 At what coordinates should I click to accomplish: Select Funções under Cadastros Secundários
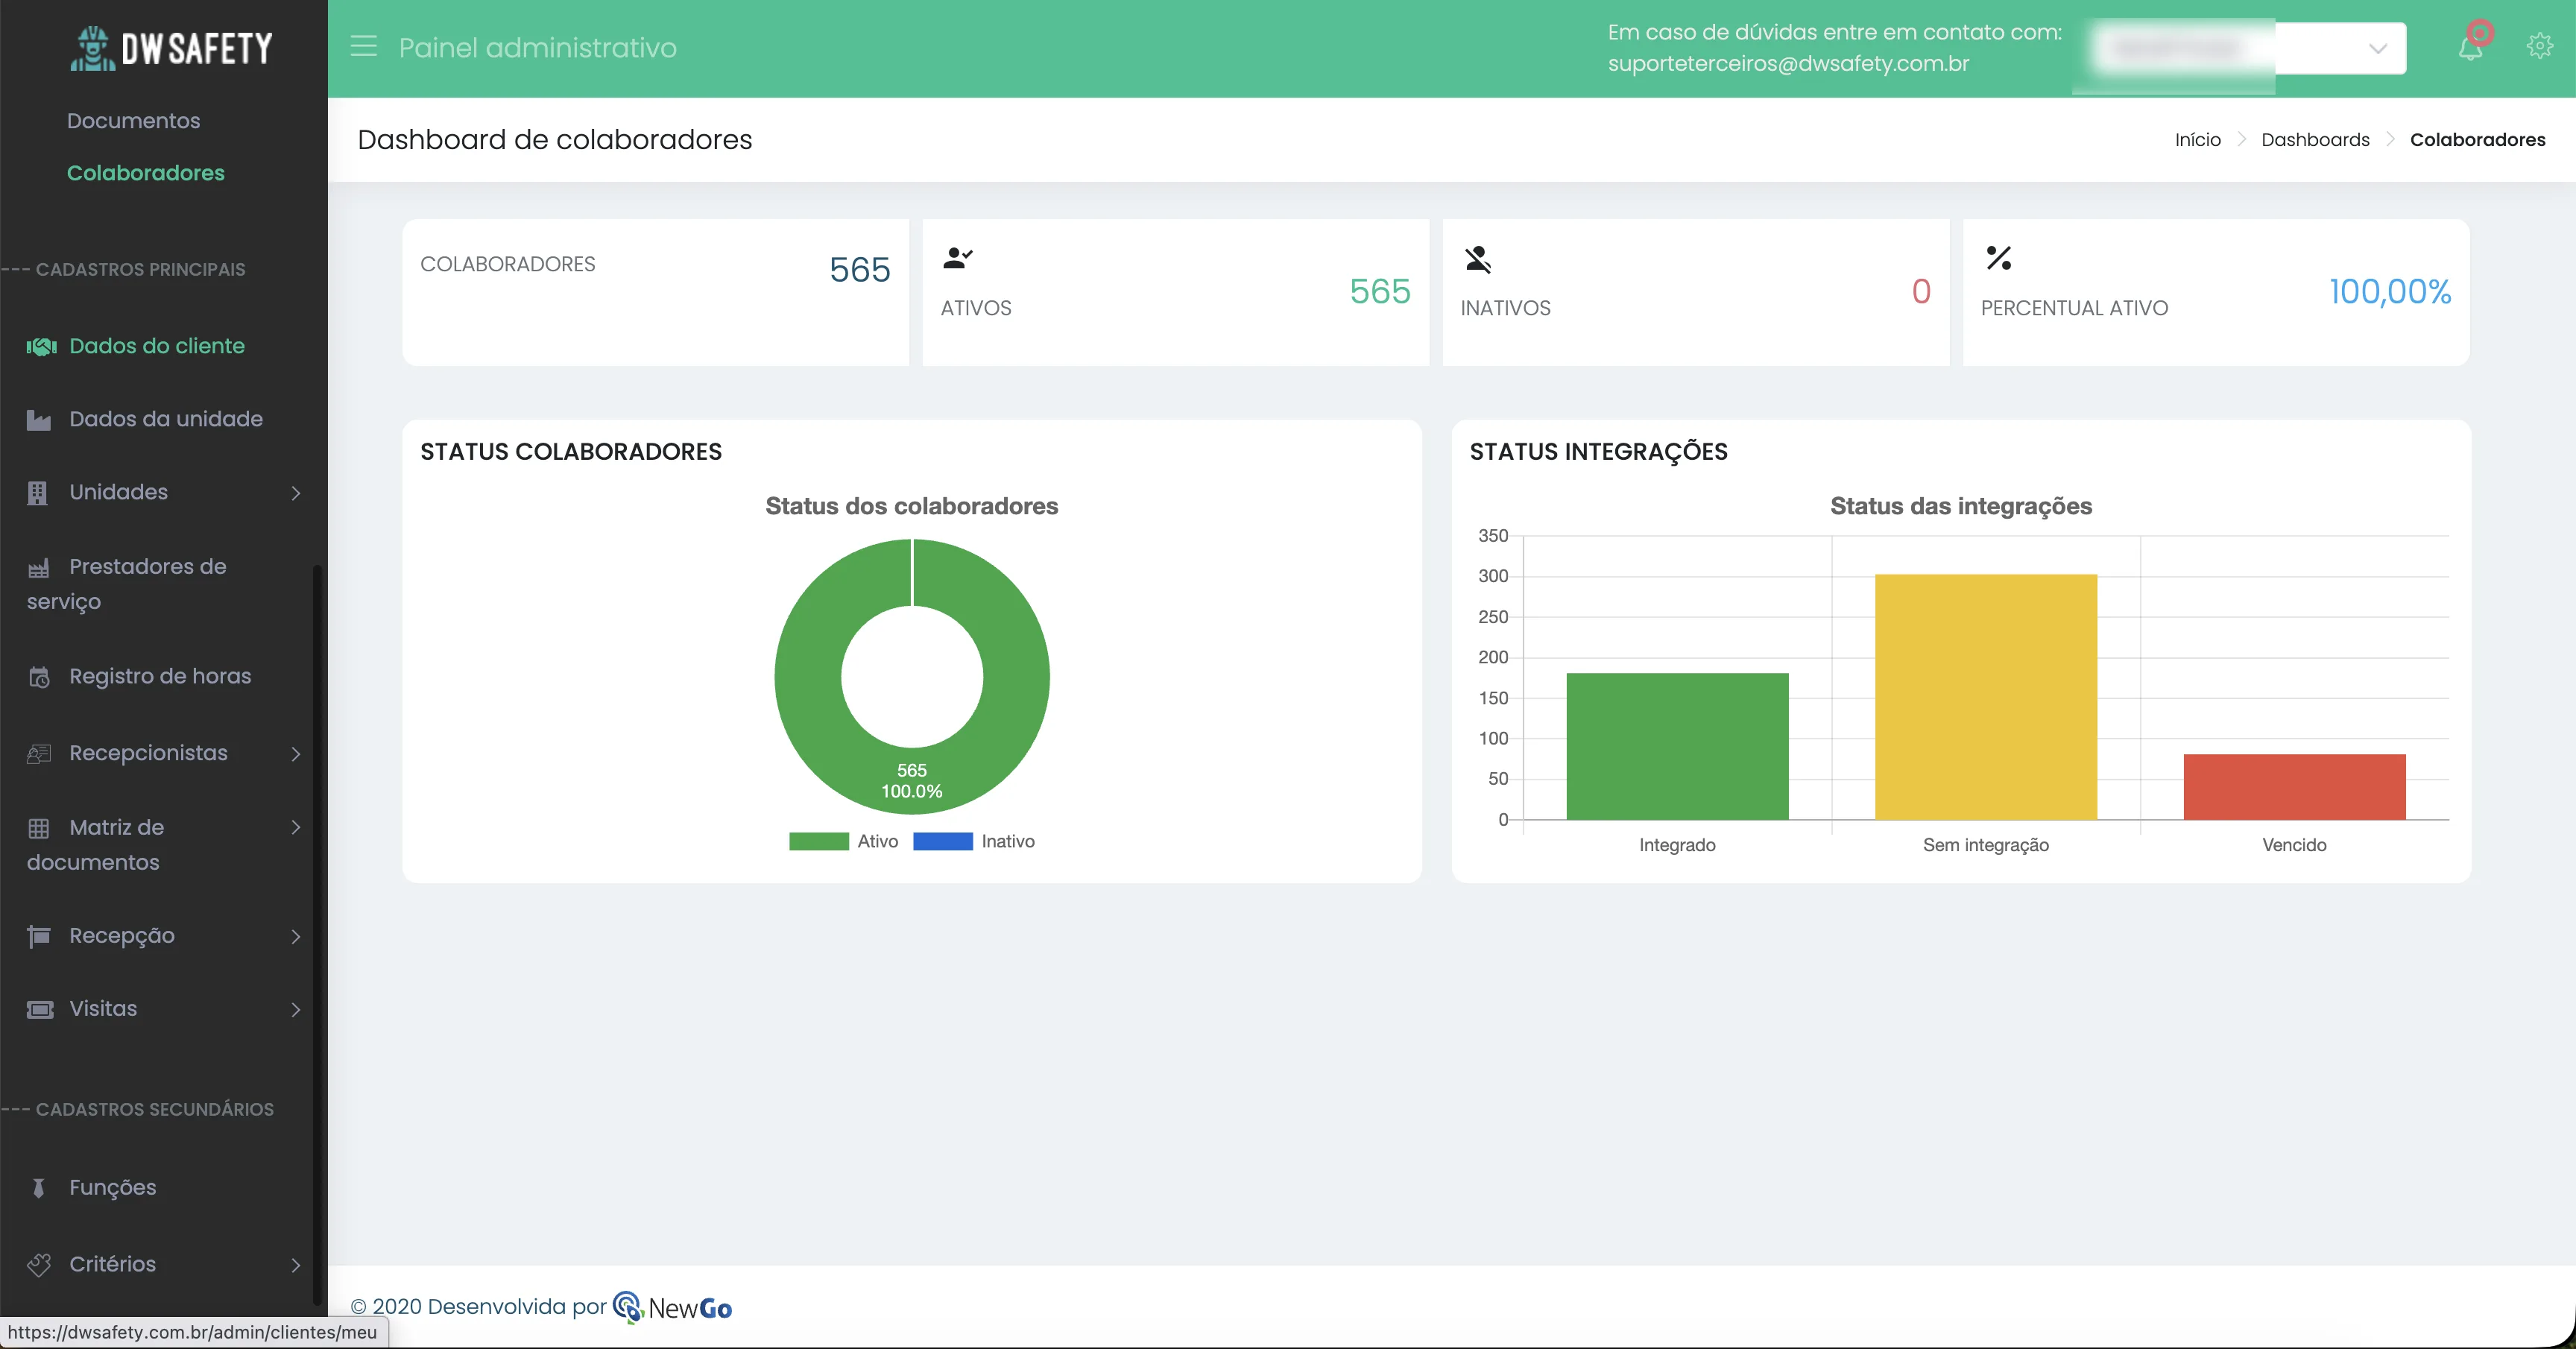(112, 1187)
